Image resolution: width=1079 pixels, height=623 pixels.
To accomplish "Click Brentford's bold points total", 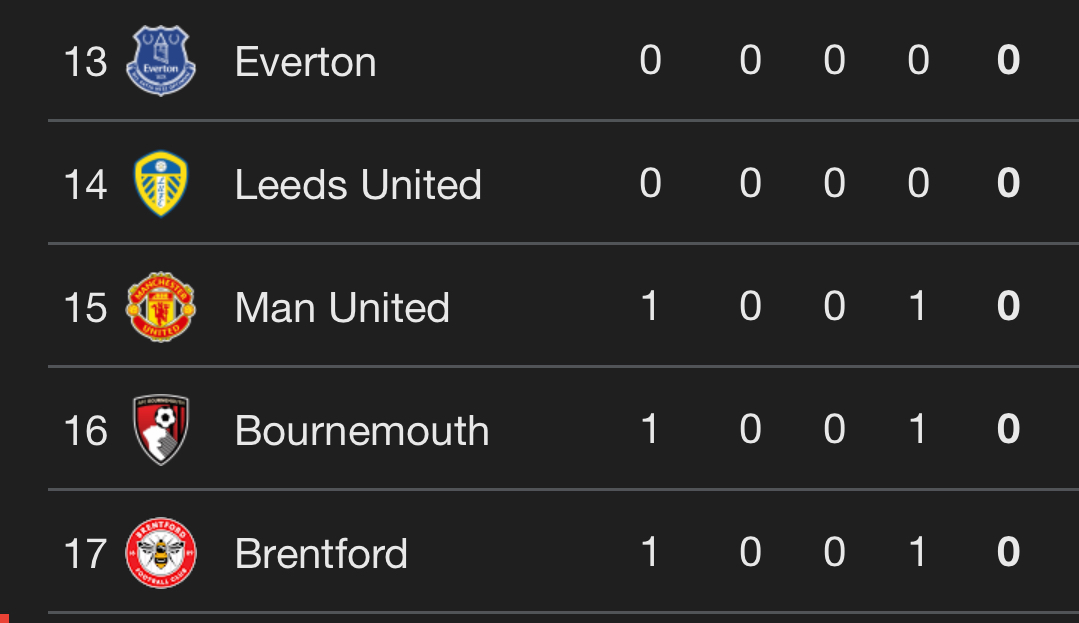I will (x=1008, y=551).
